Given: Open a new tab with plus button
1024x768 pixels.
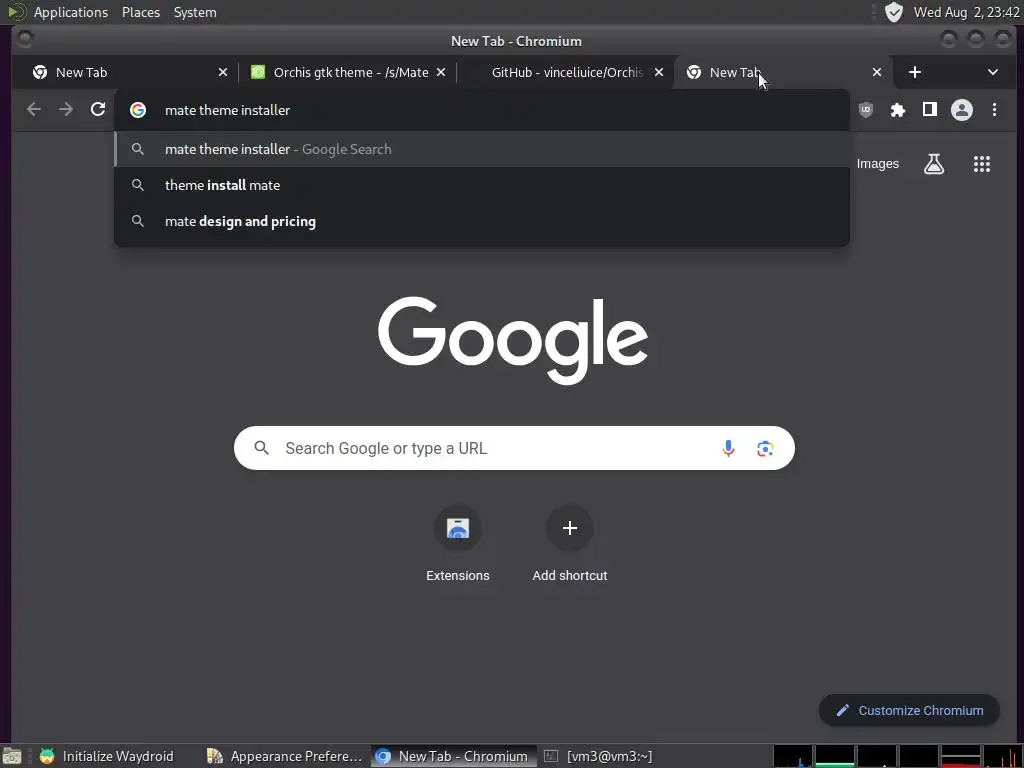Looking at the screenshot, I should tap(915, 72).
